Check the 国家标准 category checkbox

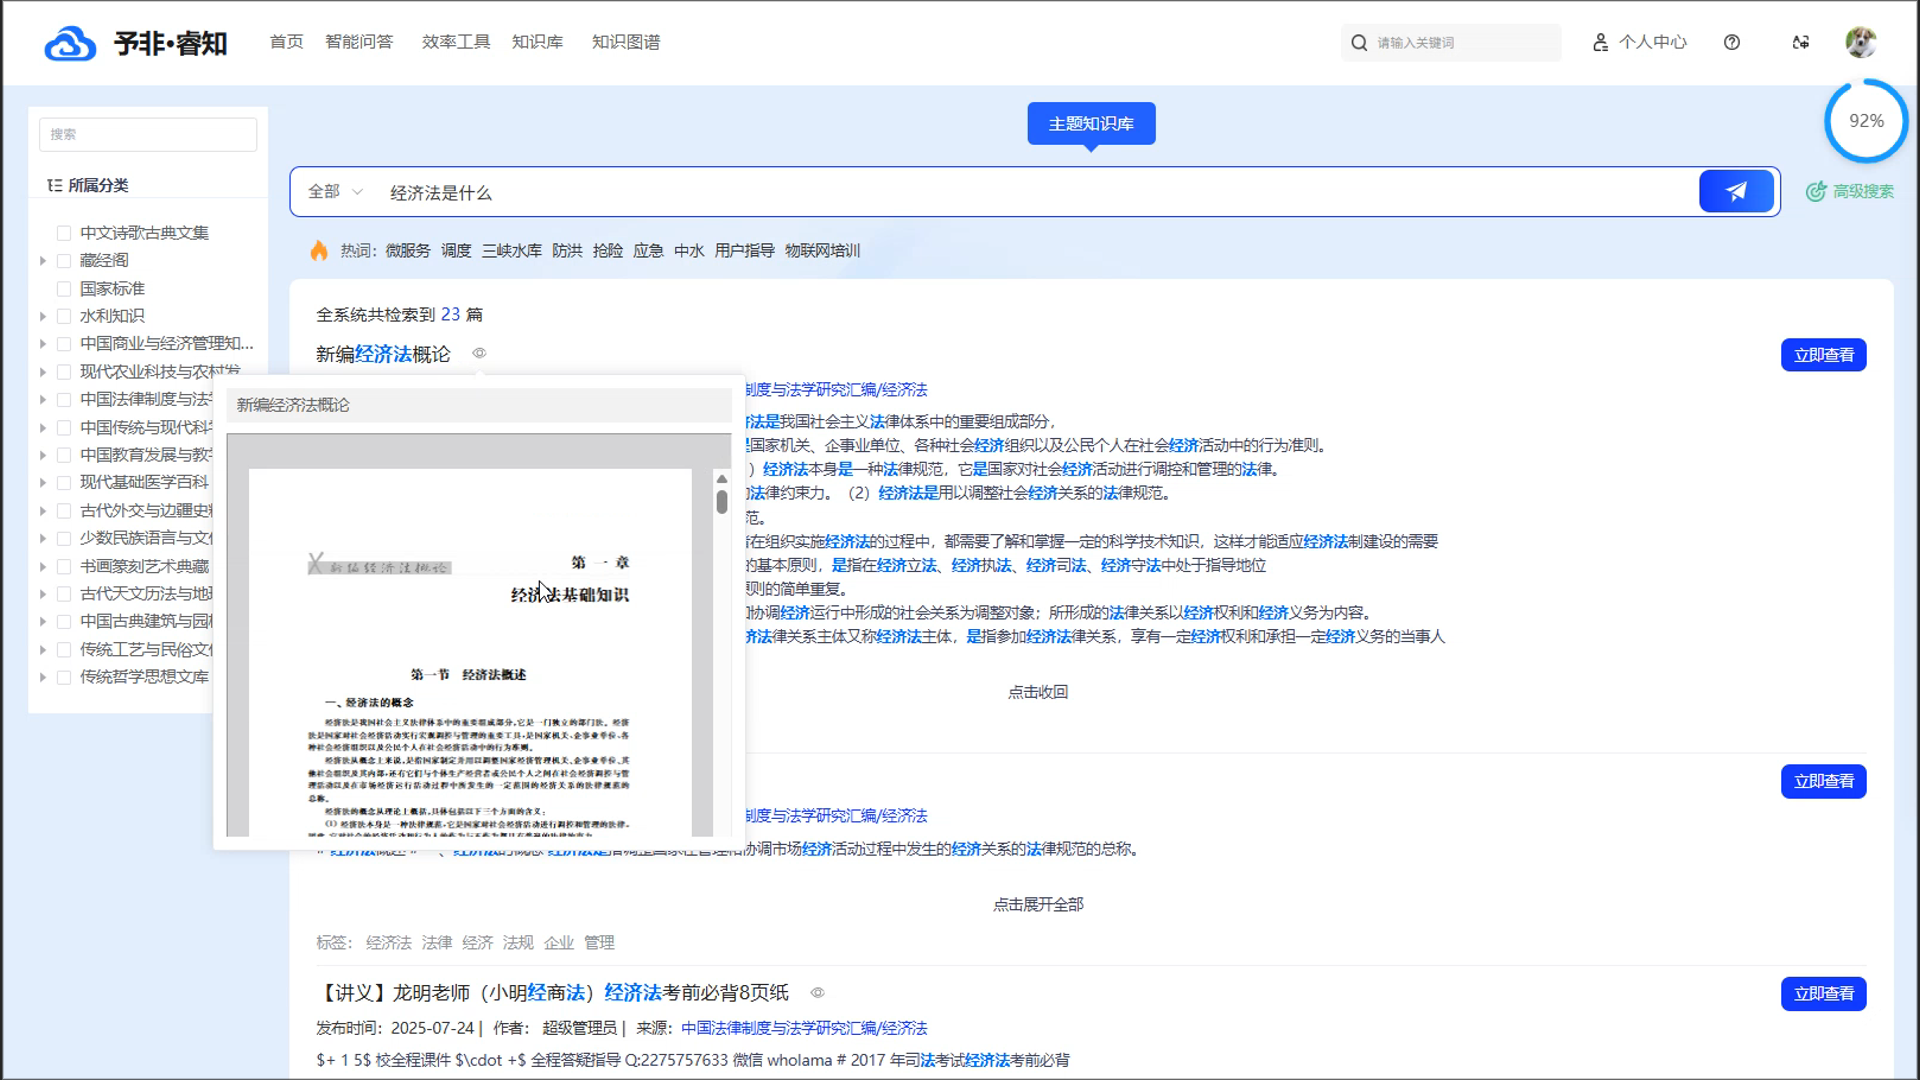point(64,289)
